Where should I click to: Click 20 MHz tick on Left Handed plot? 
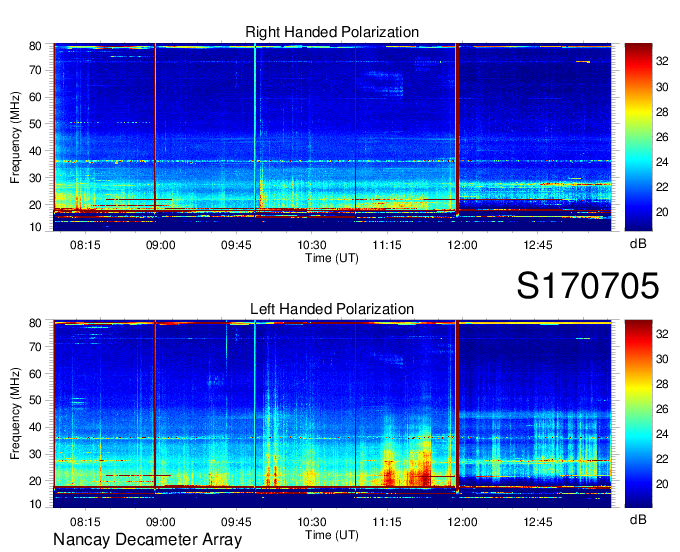pos(35,481)
